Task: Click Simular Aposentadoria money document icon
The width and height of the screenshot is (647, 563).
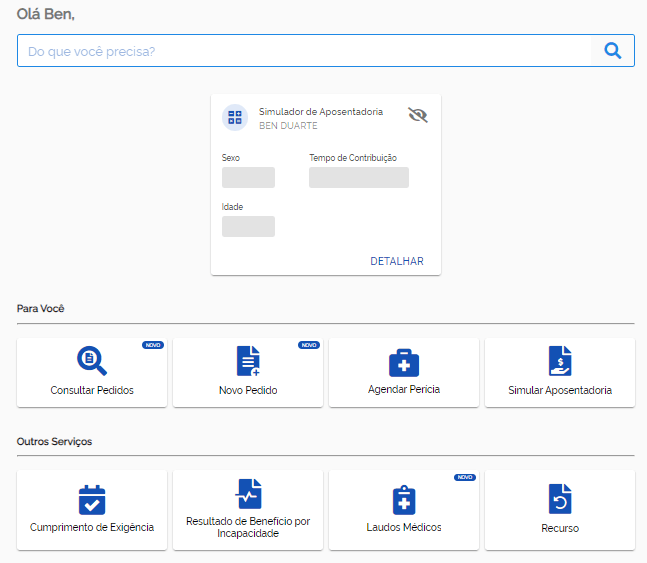Action: coord(560,361)
